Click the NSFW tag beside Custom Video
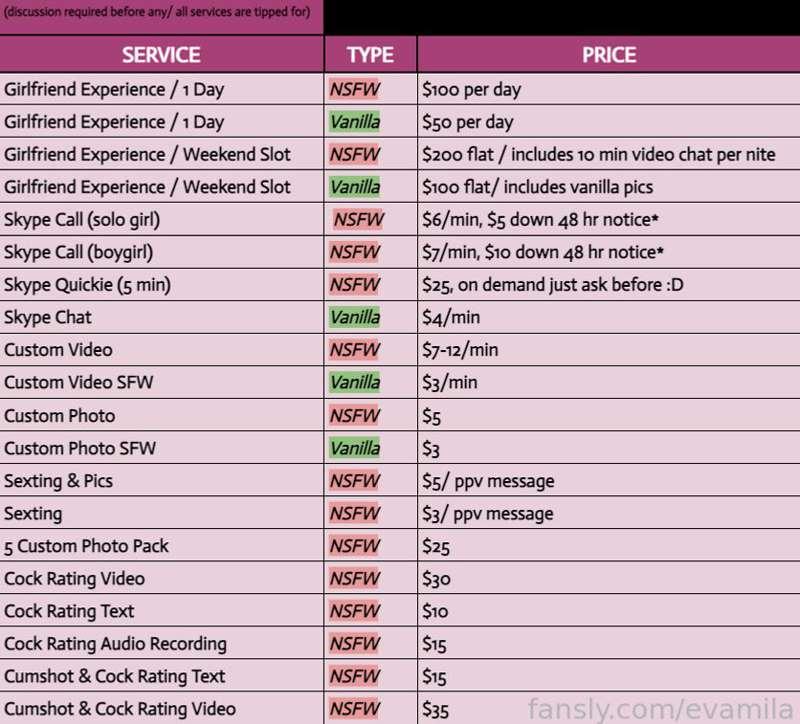 (354, 350)
